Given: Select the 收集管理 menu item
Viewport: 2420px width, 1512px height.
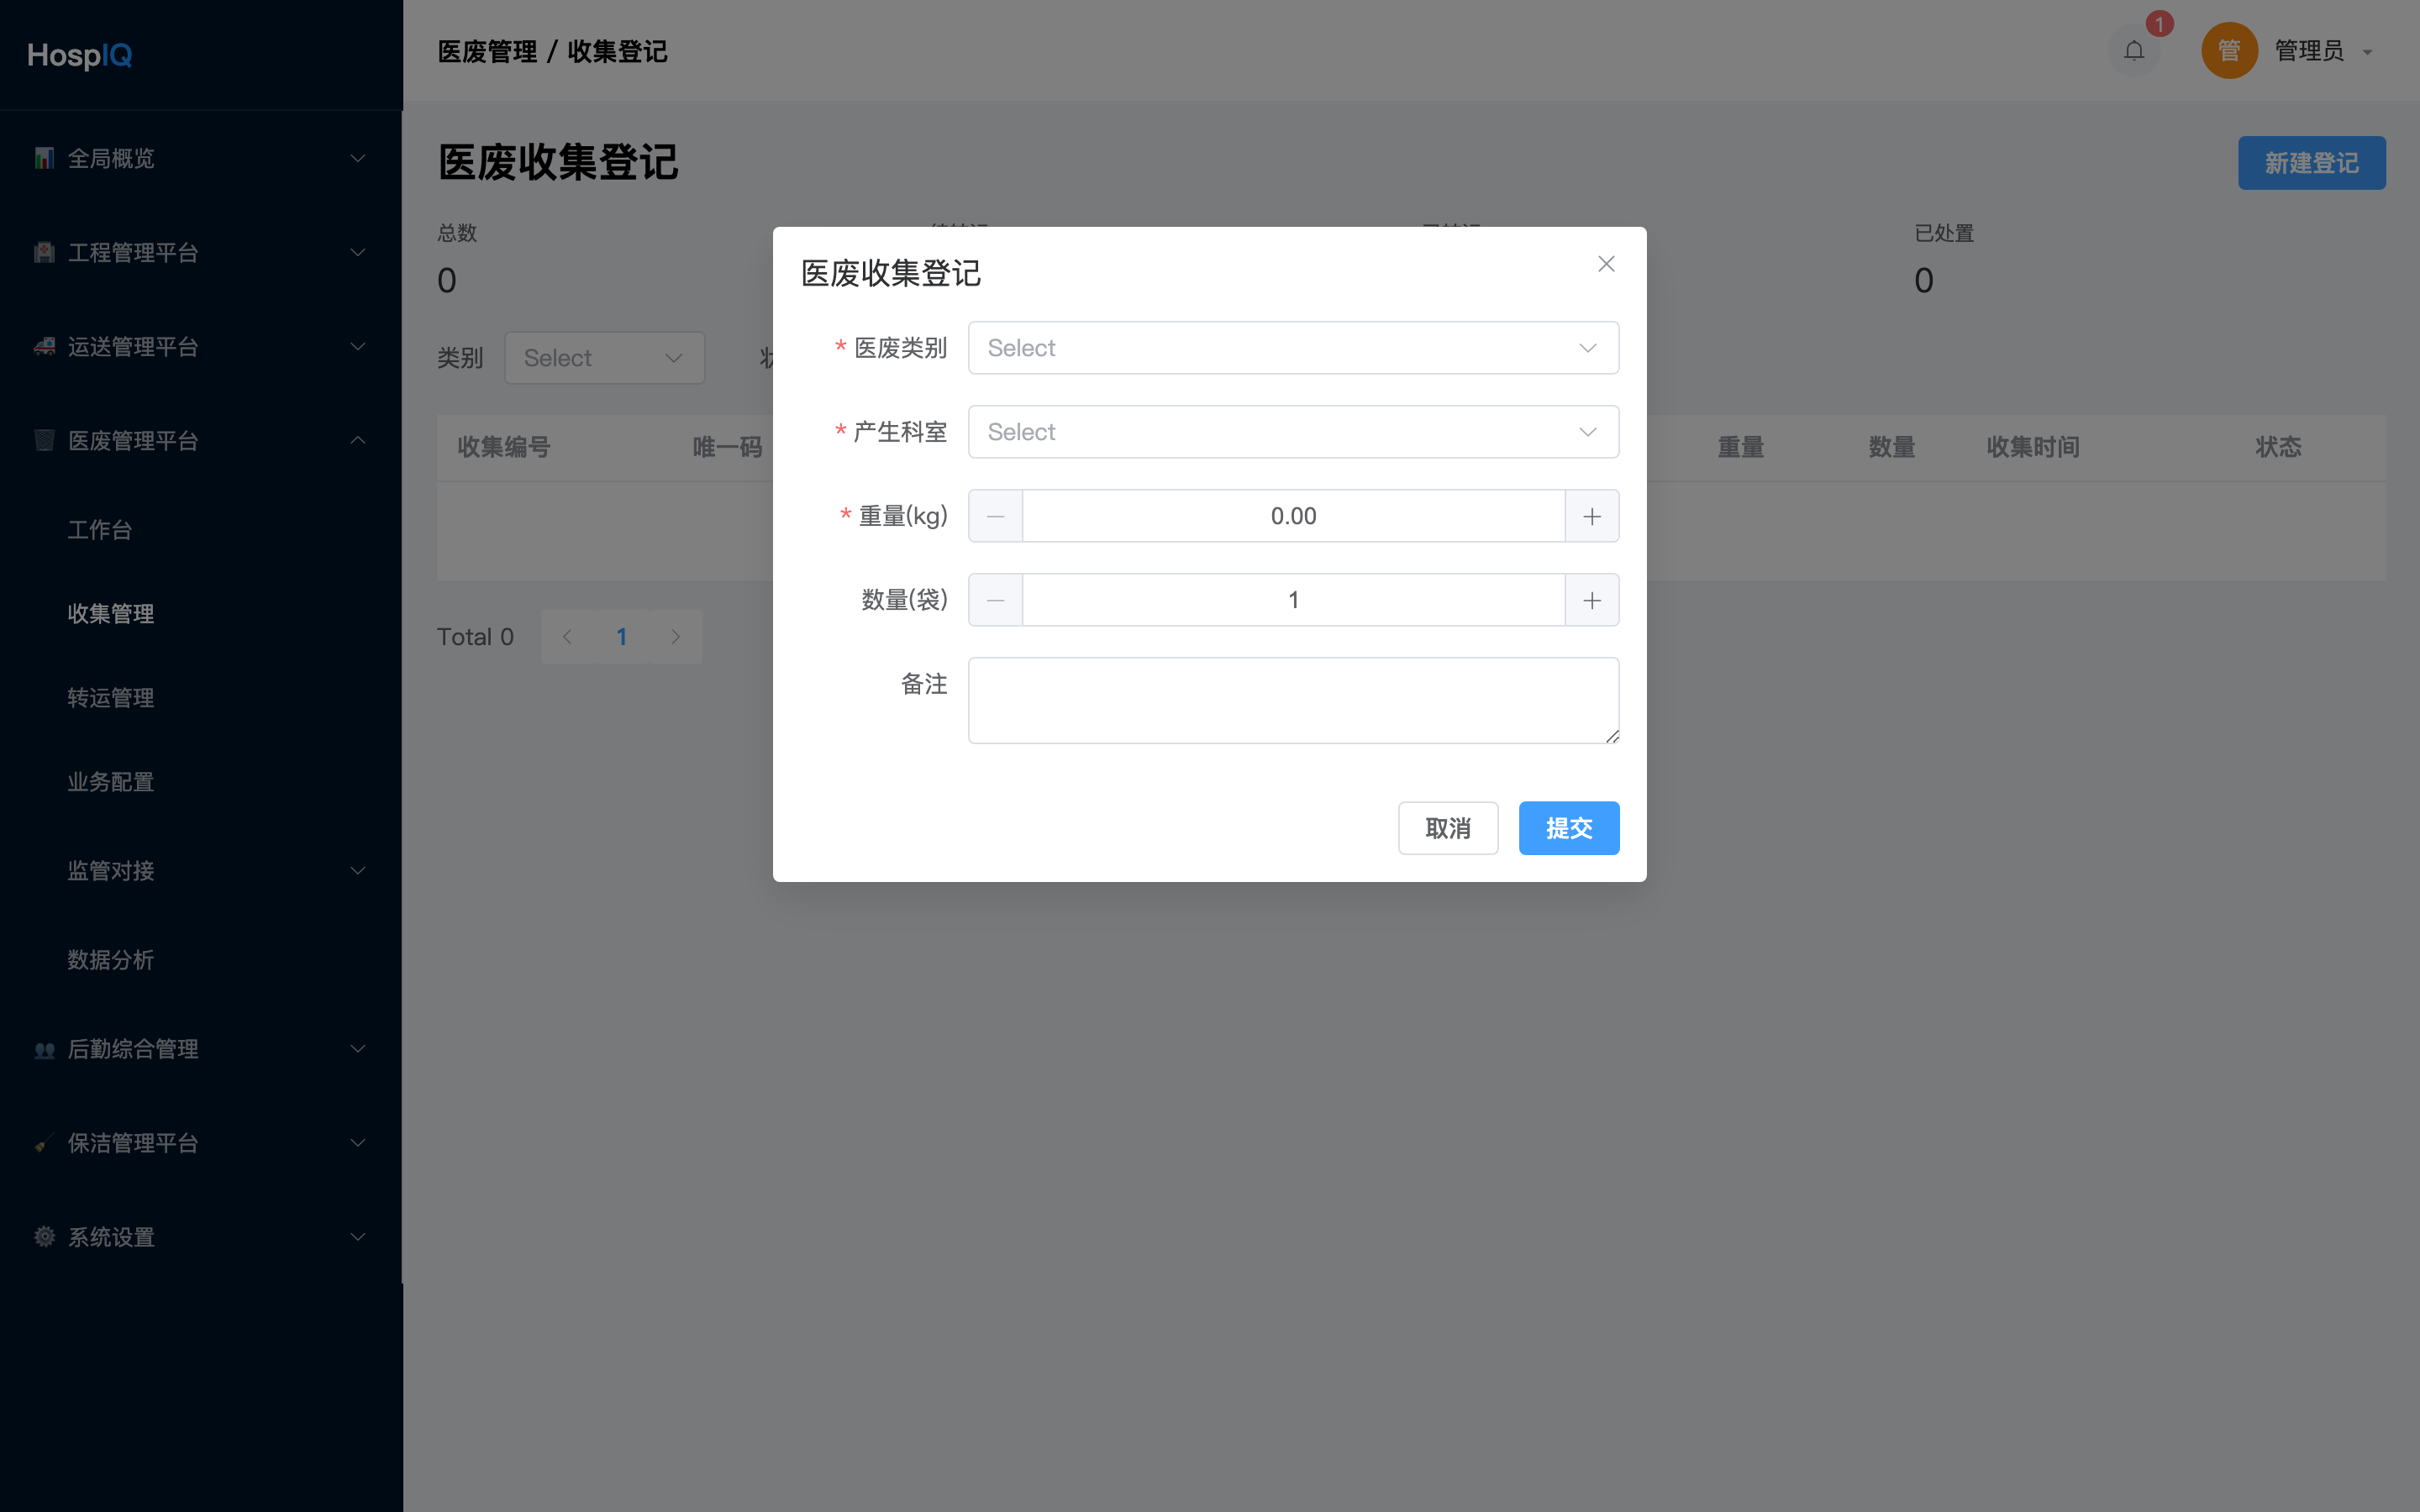Looking at the screenshot, I should [x=201, y=613].
